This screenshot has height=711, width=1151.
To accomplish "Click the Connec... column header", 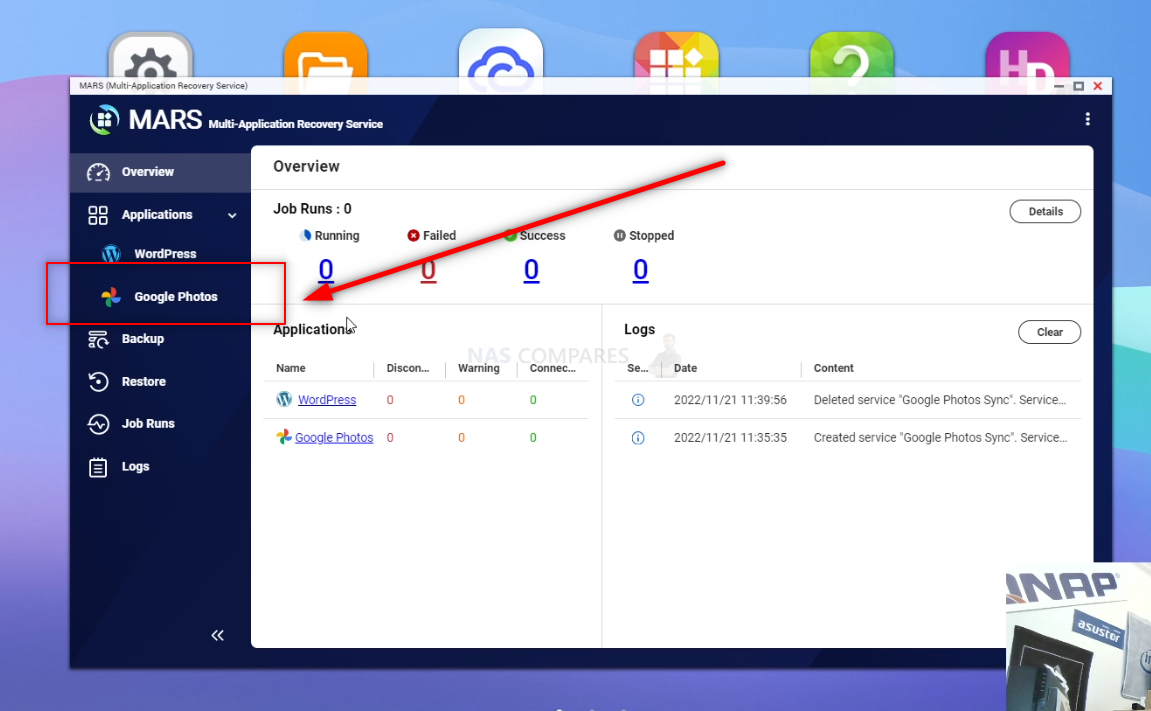I will point(553,368).
